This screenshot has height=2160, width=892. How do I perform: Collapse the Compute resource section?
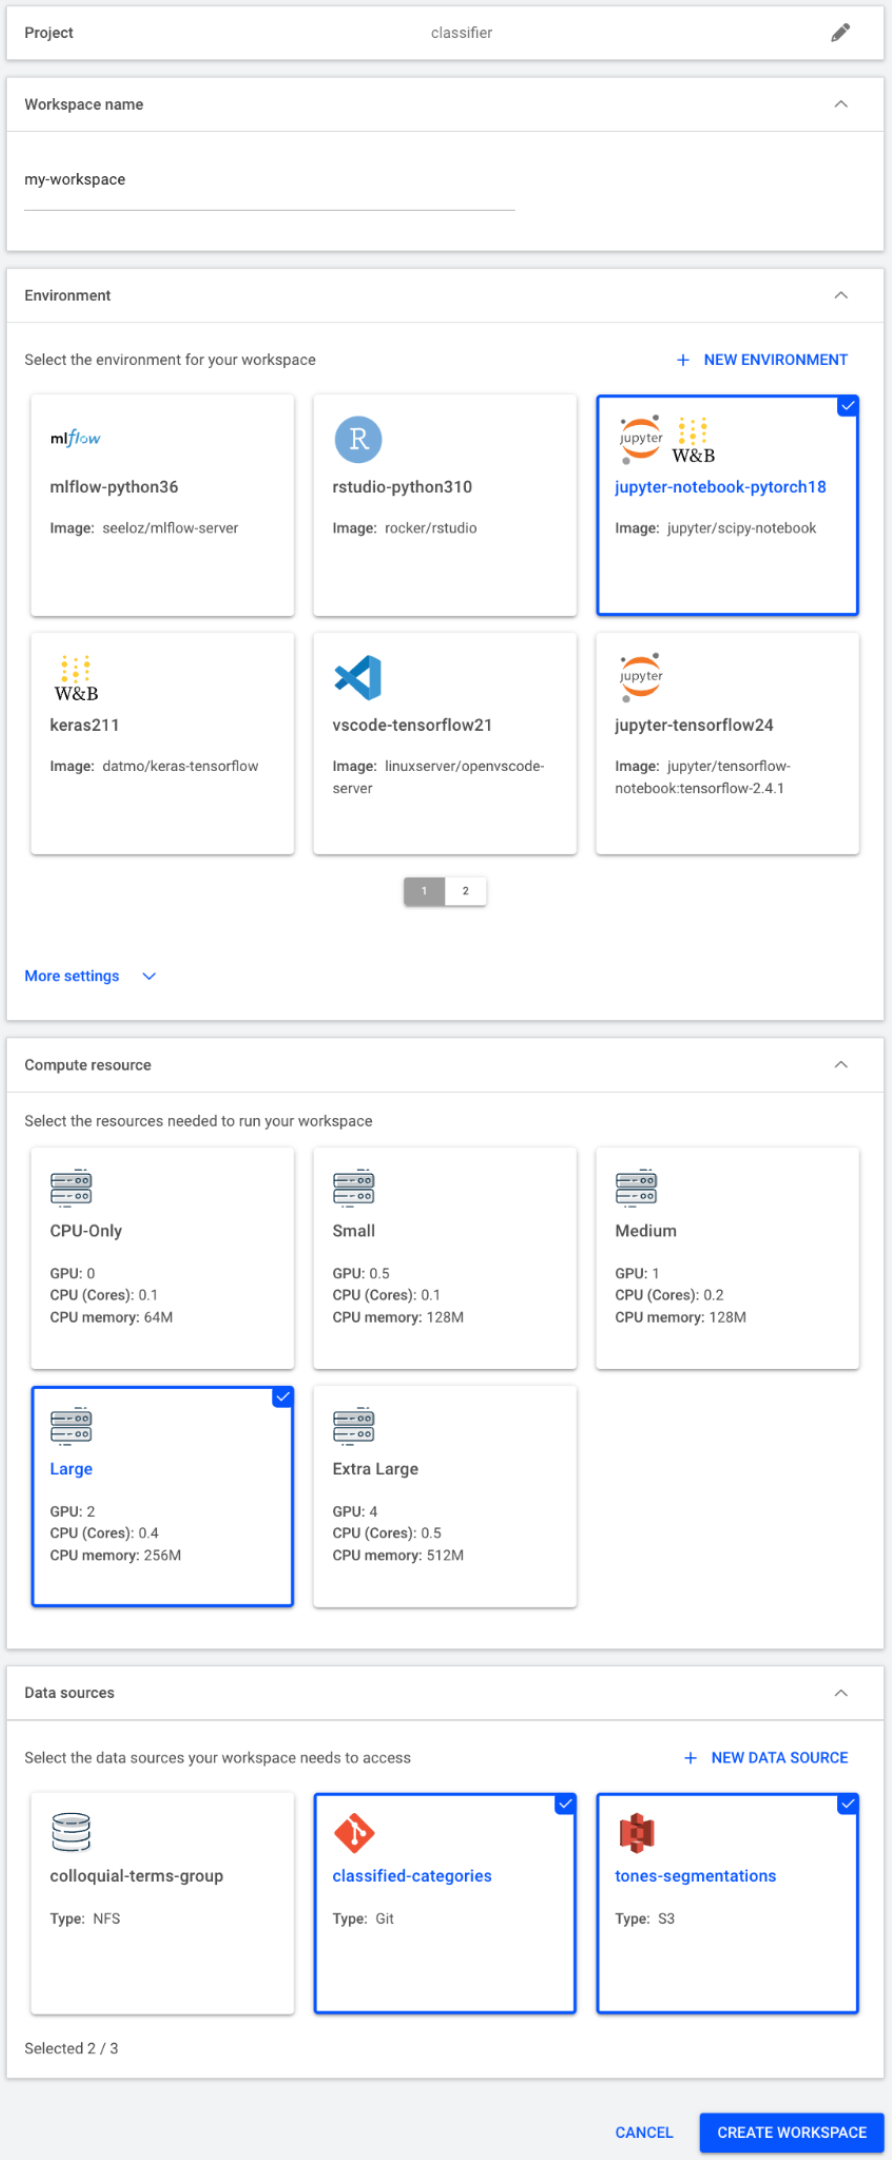point(841,1065)
